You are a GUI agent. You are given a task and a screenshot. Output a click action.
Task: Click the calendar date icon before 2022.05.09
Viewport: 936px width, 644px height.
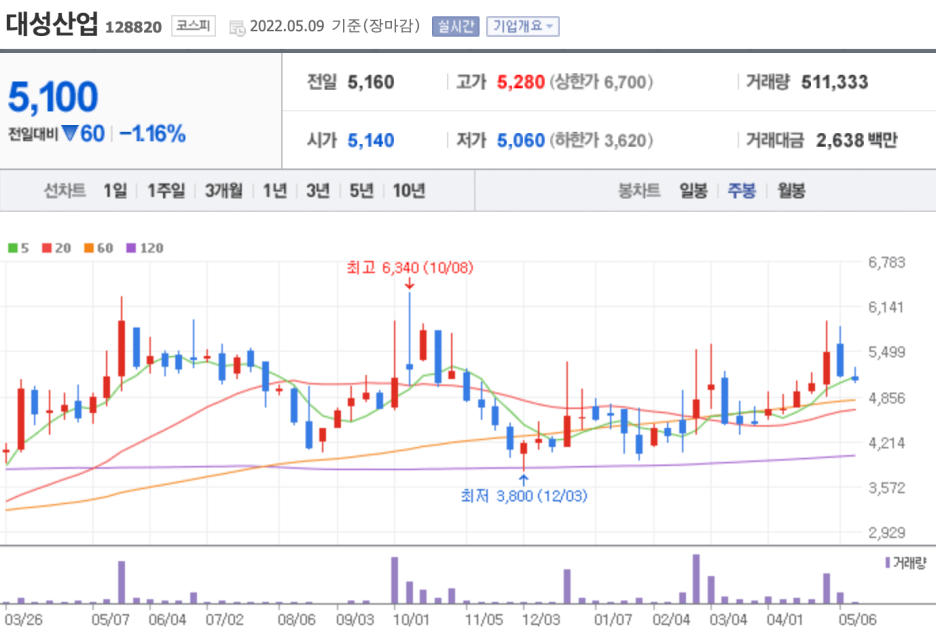coord(237,27)
